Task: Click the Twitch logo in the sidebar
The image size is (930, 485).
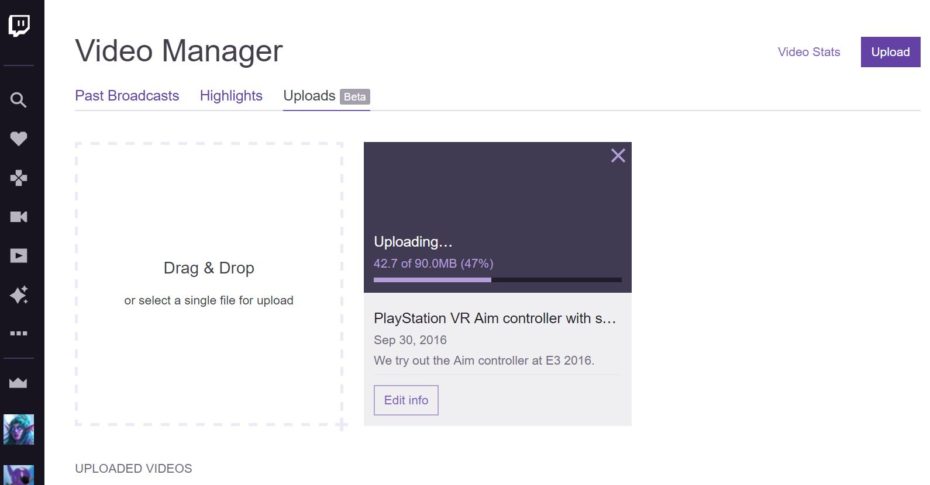Action: [x=19, y=26]
